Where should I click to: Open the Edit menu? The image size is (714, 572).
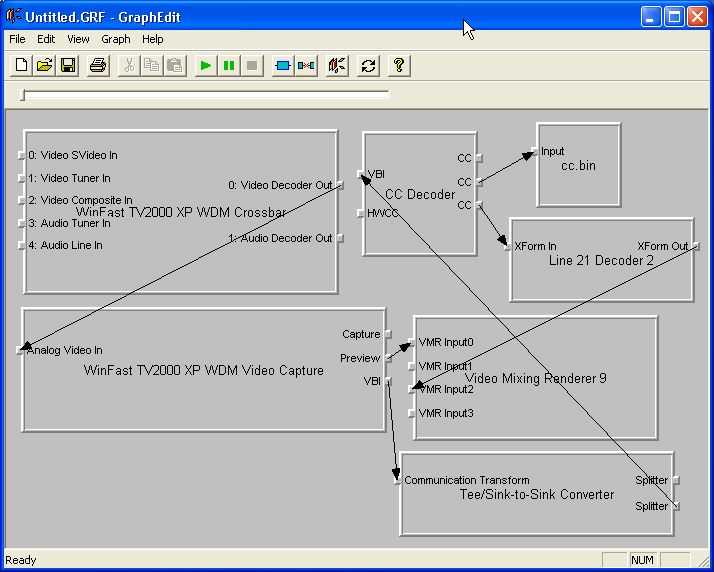pyautogui.click(x=46, y=39)
